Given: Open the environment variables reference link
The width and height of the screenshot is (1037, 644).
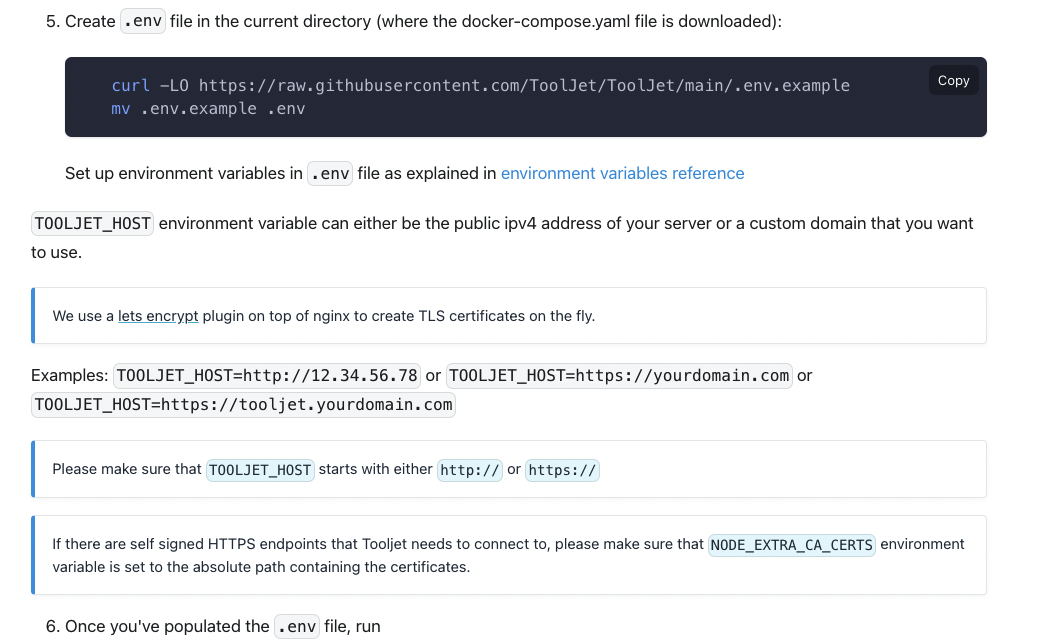Looking at the screenshot, I should (622, 173).
